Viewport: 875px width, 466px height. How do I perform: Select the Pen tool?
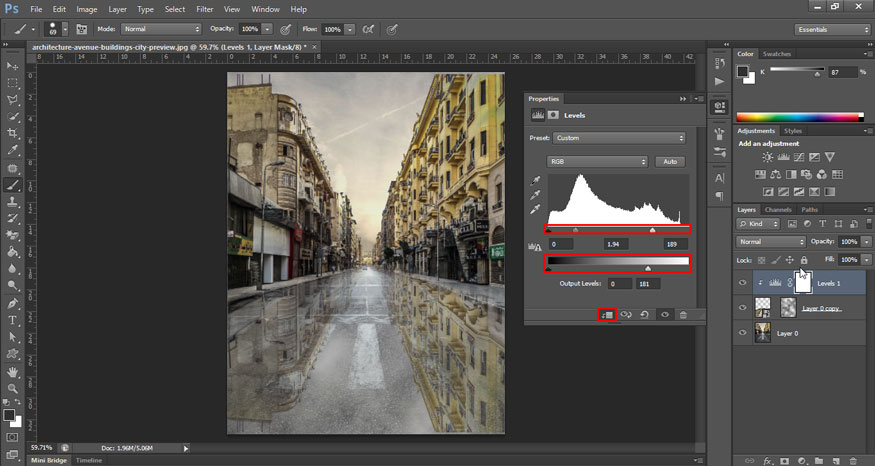[x=12, y=303]
